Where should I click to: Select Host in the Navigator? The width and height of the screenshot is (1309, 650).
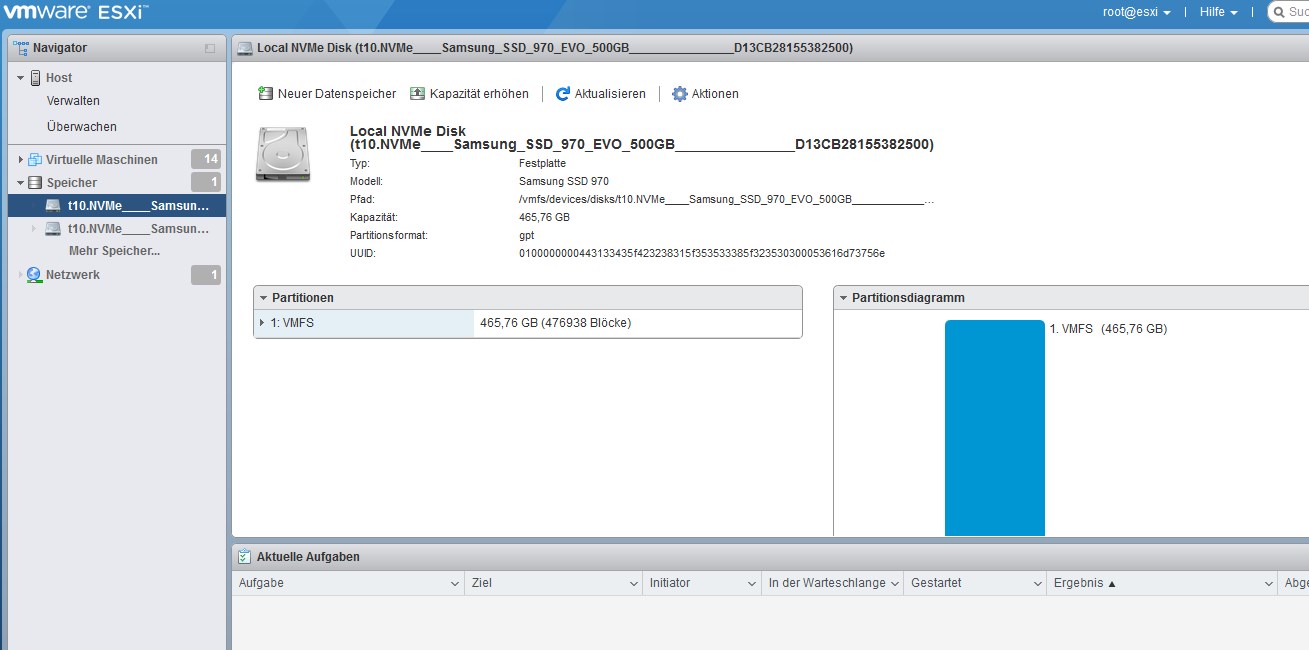[x=59, y=78]
